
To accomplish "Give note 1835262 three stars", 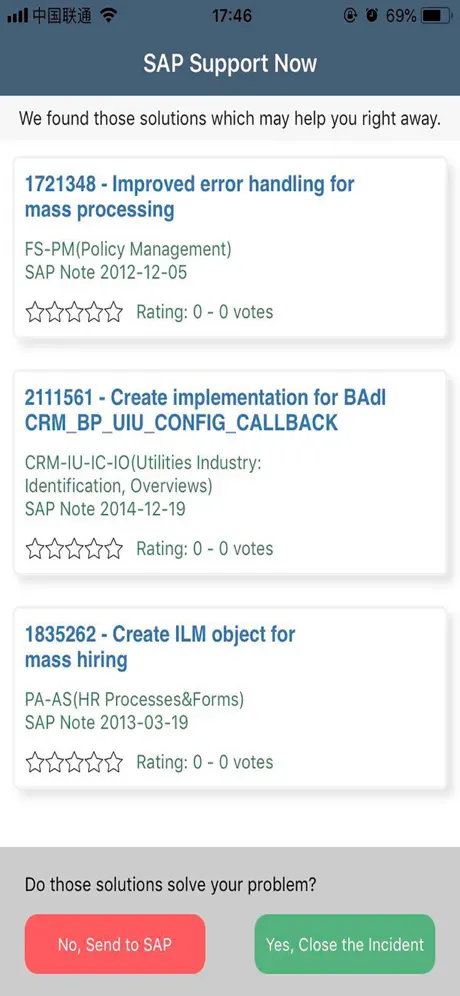I will tap(74, 762).
